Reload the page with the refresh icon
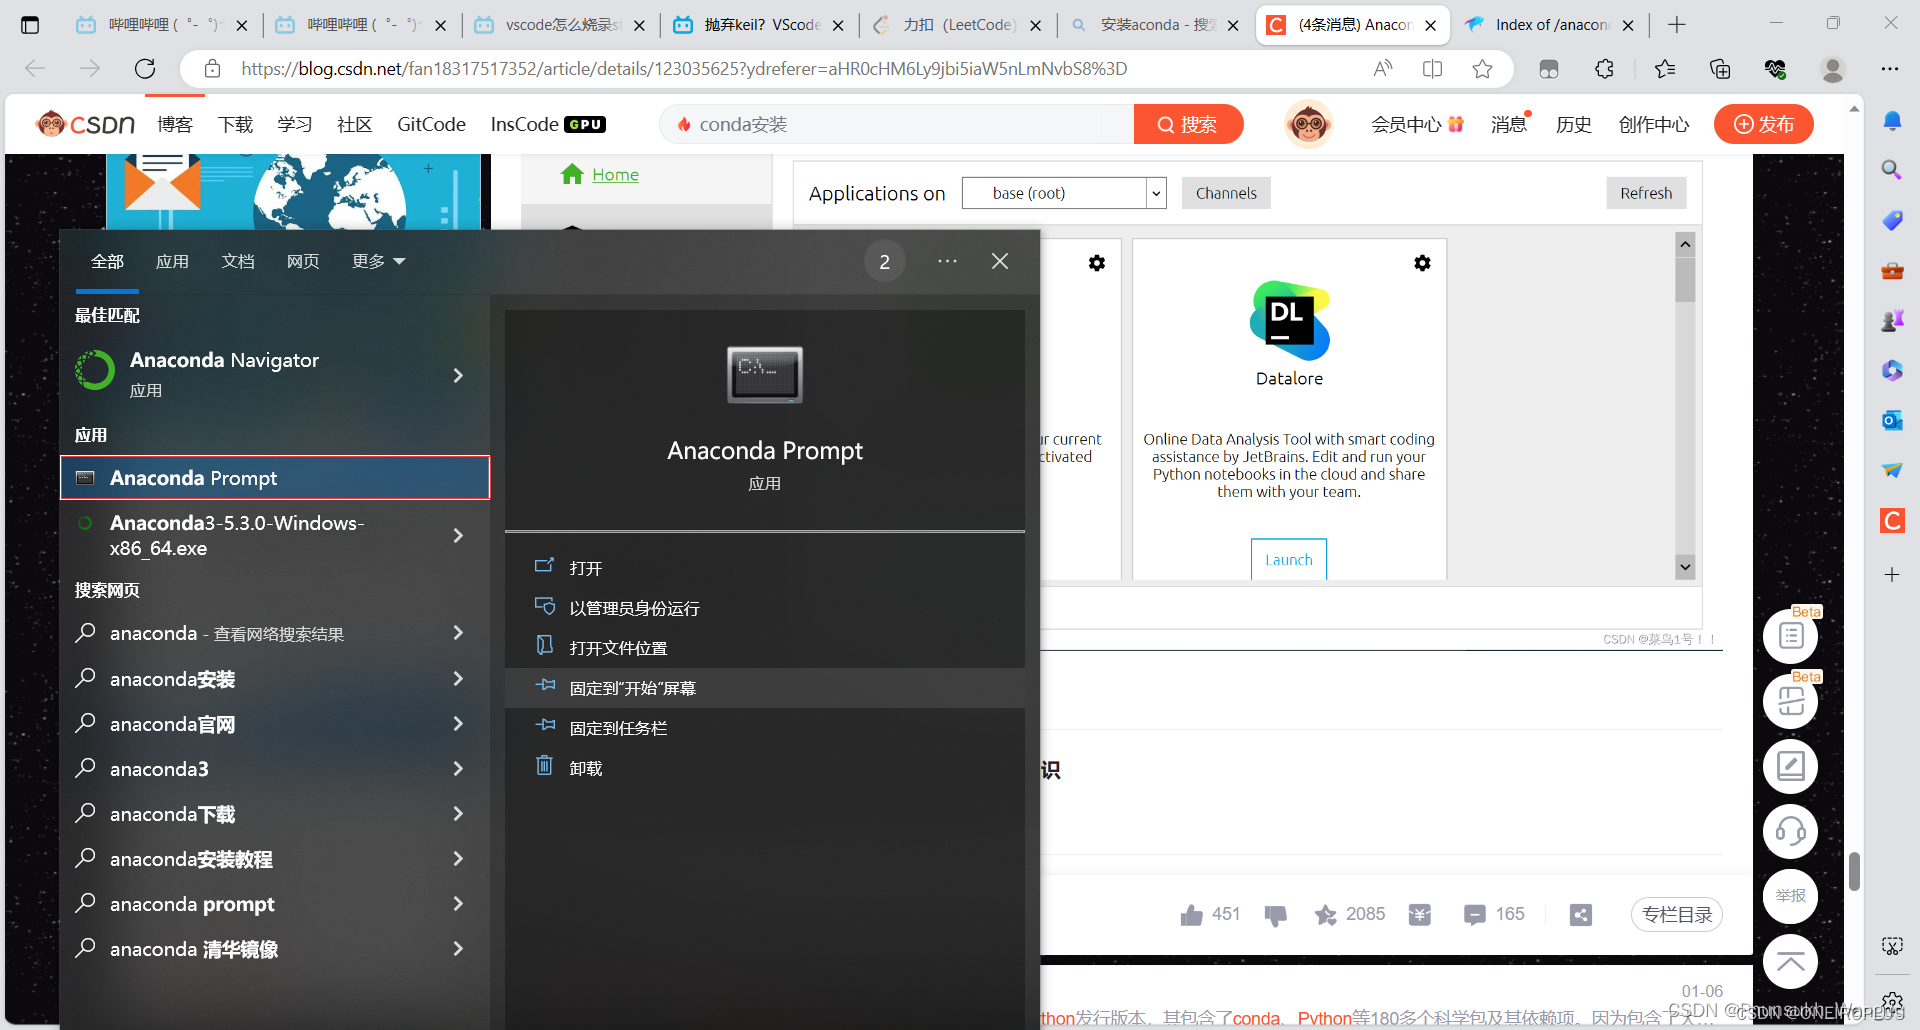The image size is (1920, 1030). tap(145, 68)
